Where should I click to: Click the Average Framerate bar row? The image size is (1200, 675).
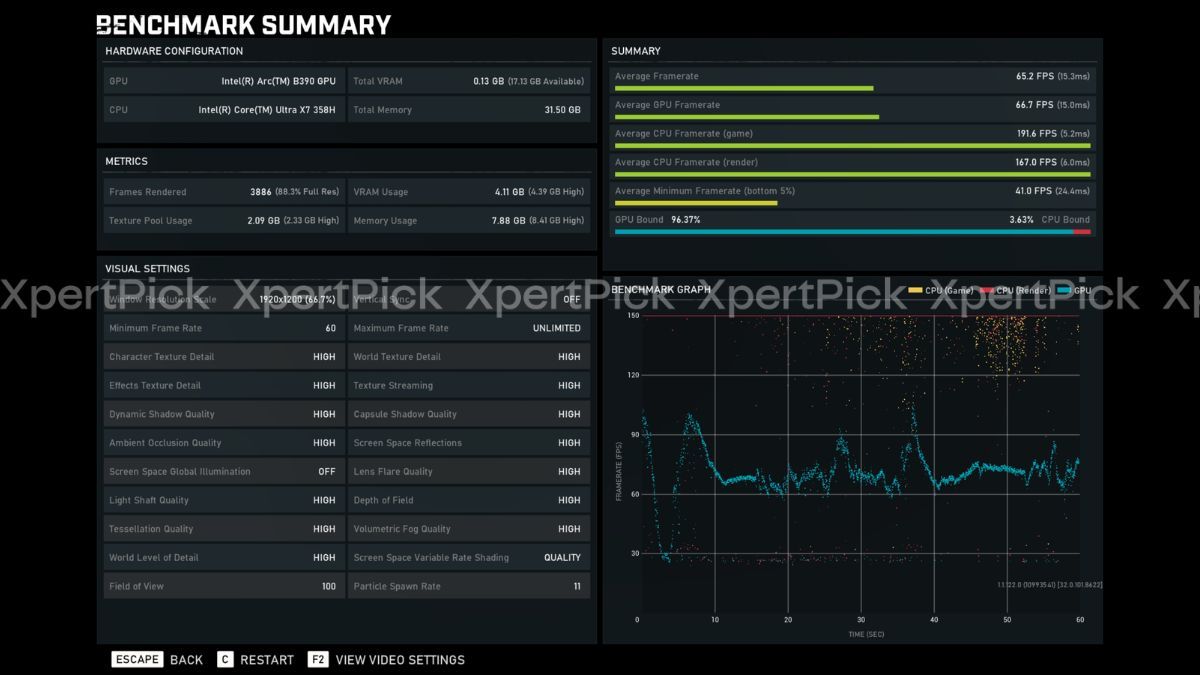[852, 80]
